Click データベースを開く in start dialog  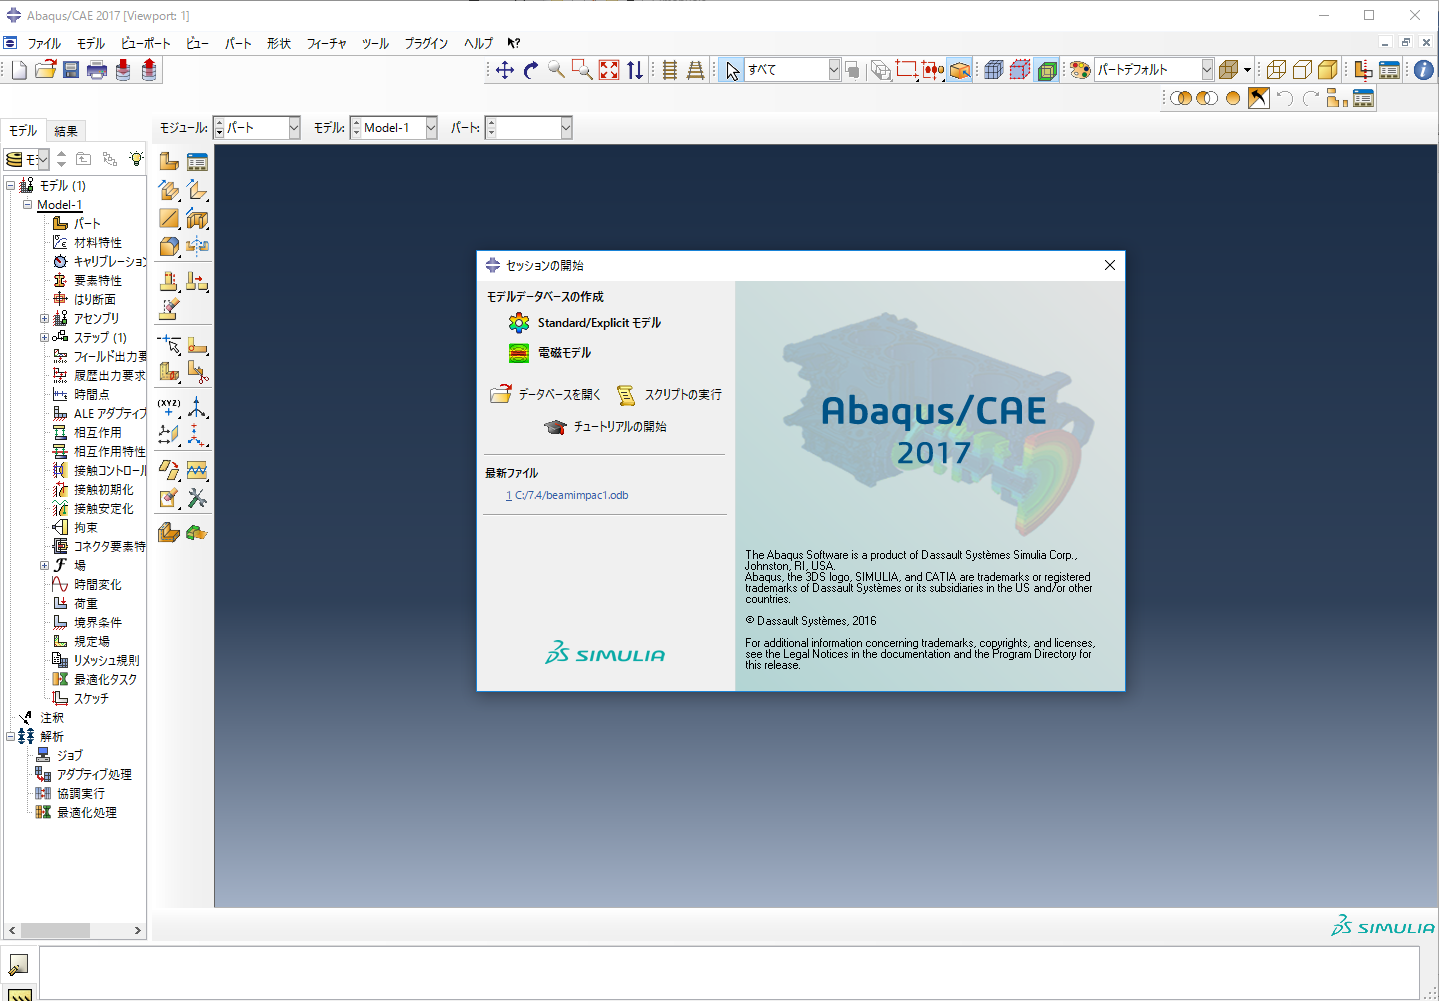click(x=559, y=395)
